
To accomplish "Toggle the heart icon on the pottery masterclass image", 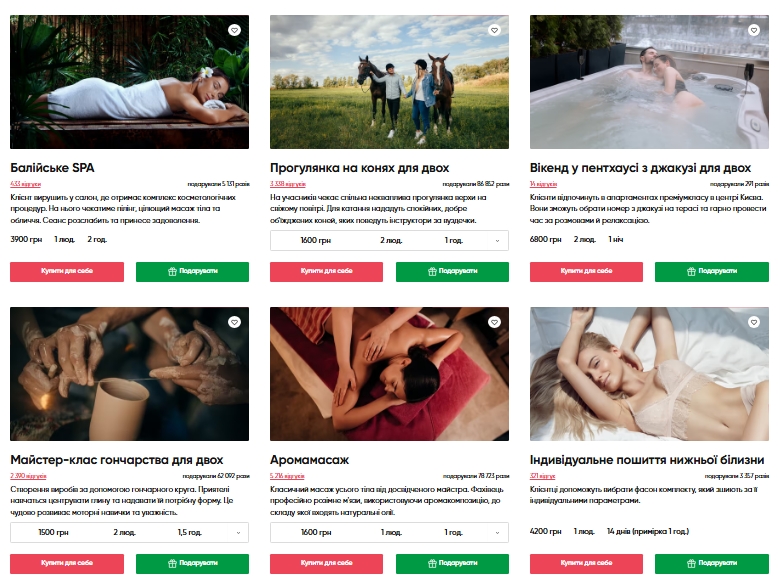I will click(x=234, y=322).
